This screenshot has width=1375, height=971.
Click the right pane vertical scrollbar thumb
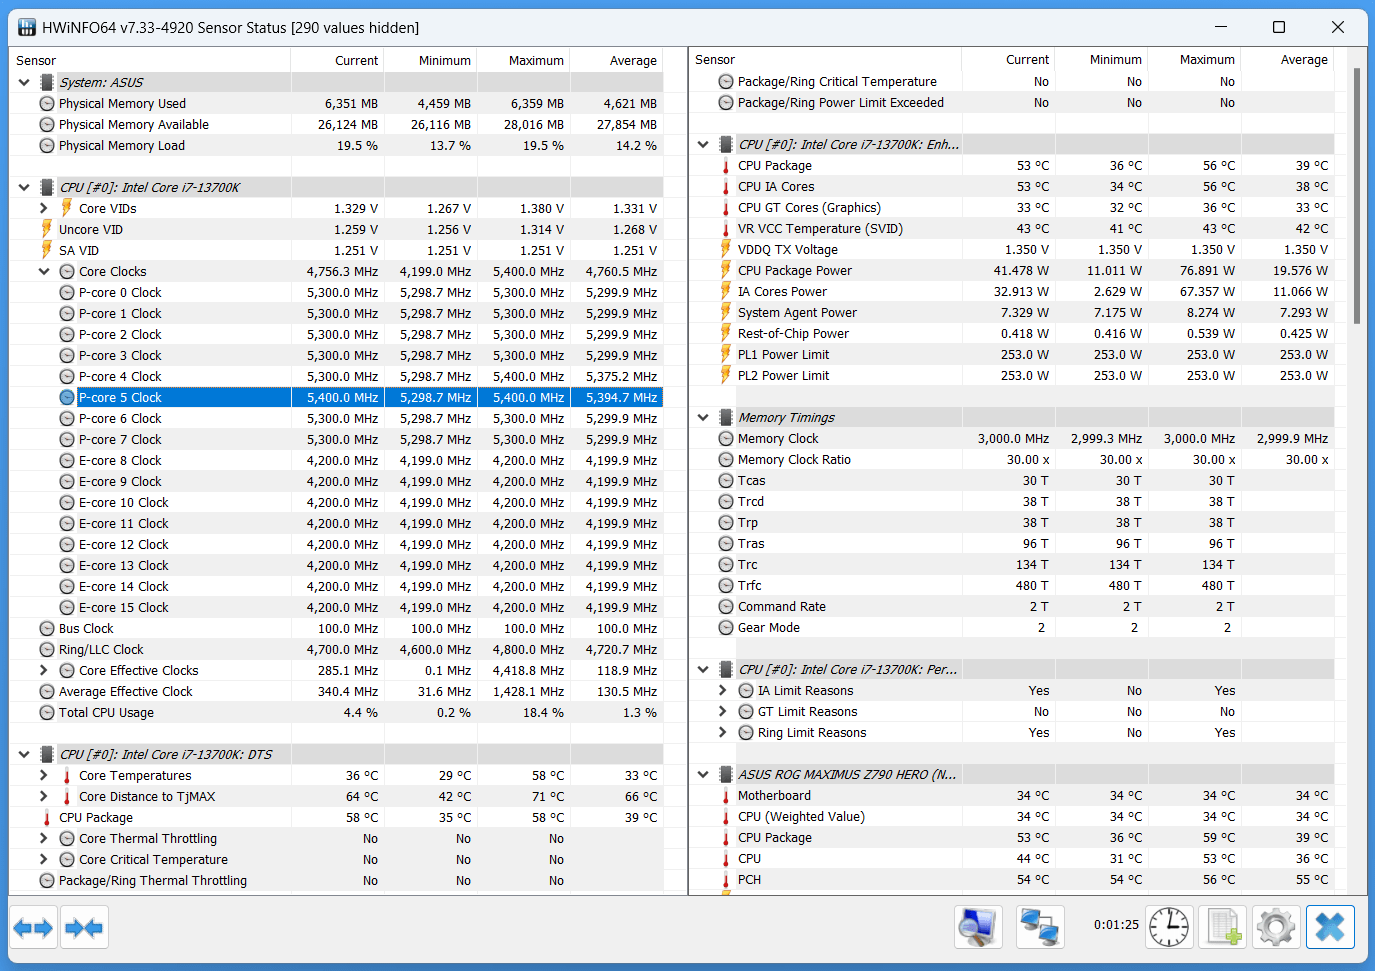(1357, 196)
